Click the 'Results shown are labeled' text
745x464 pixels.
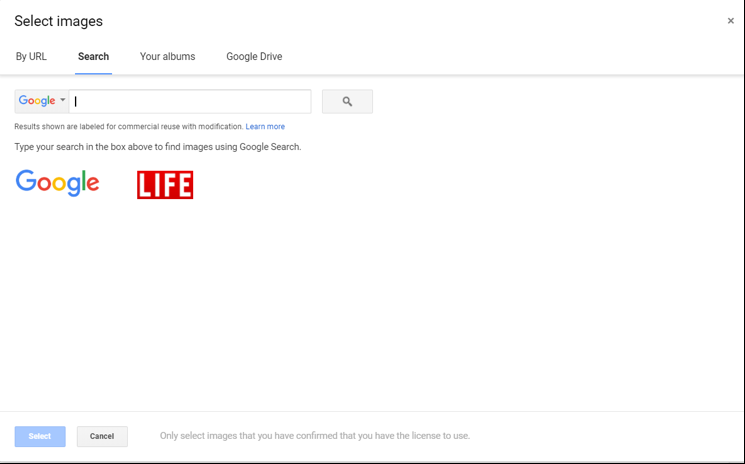129,126
